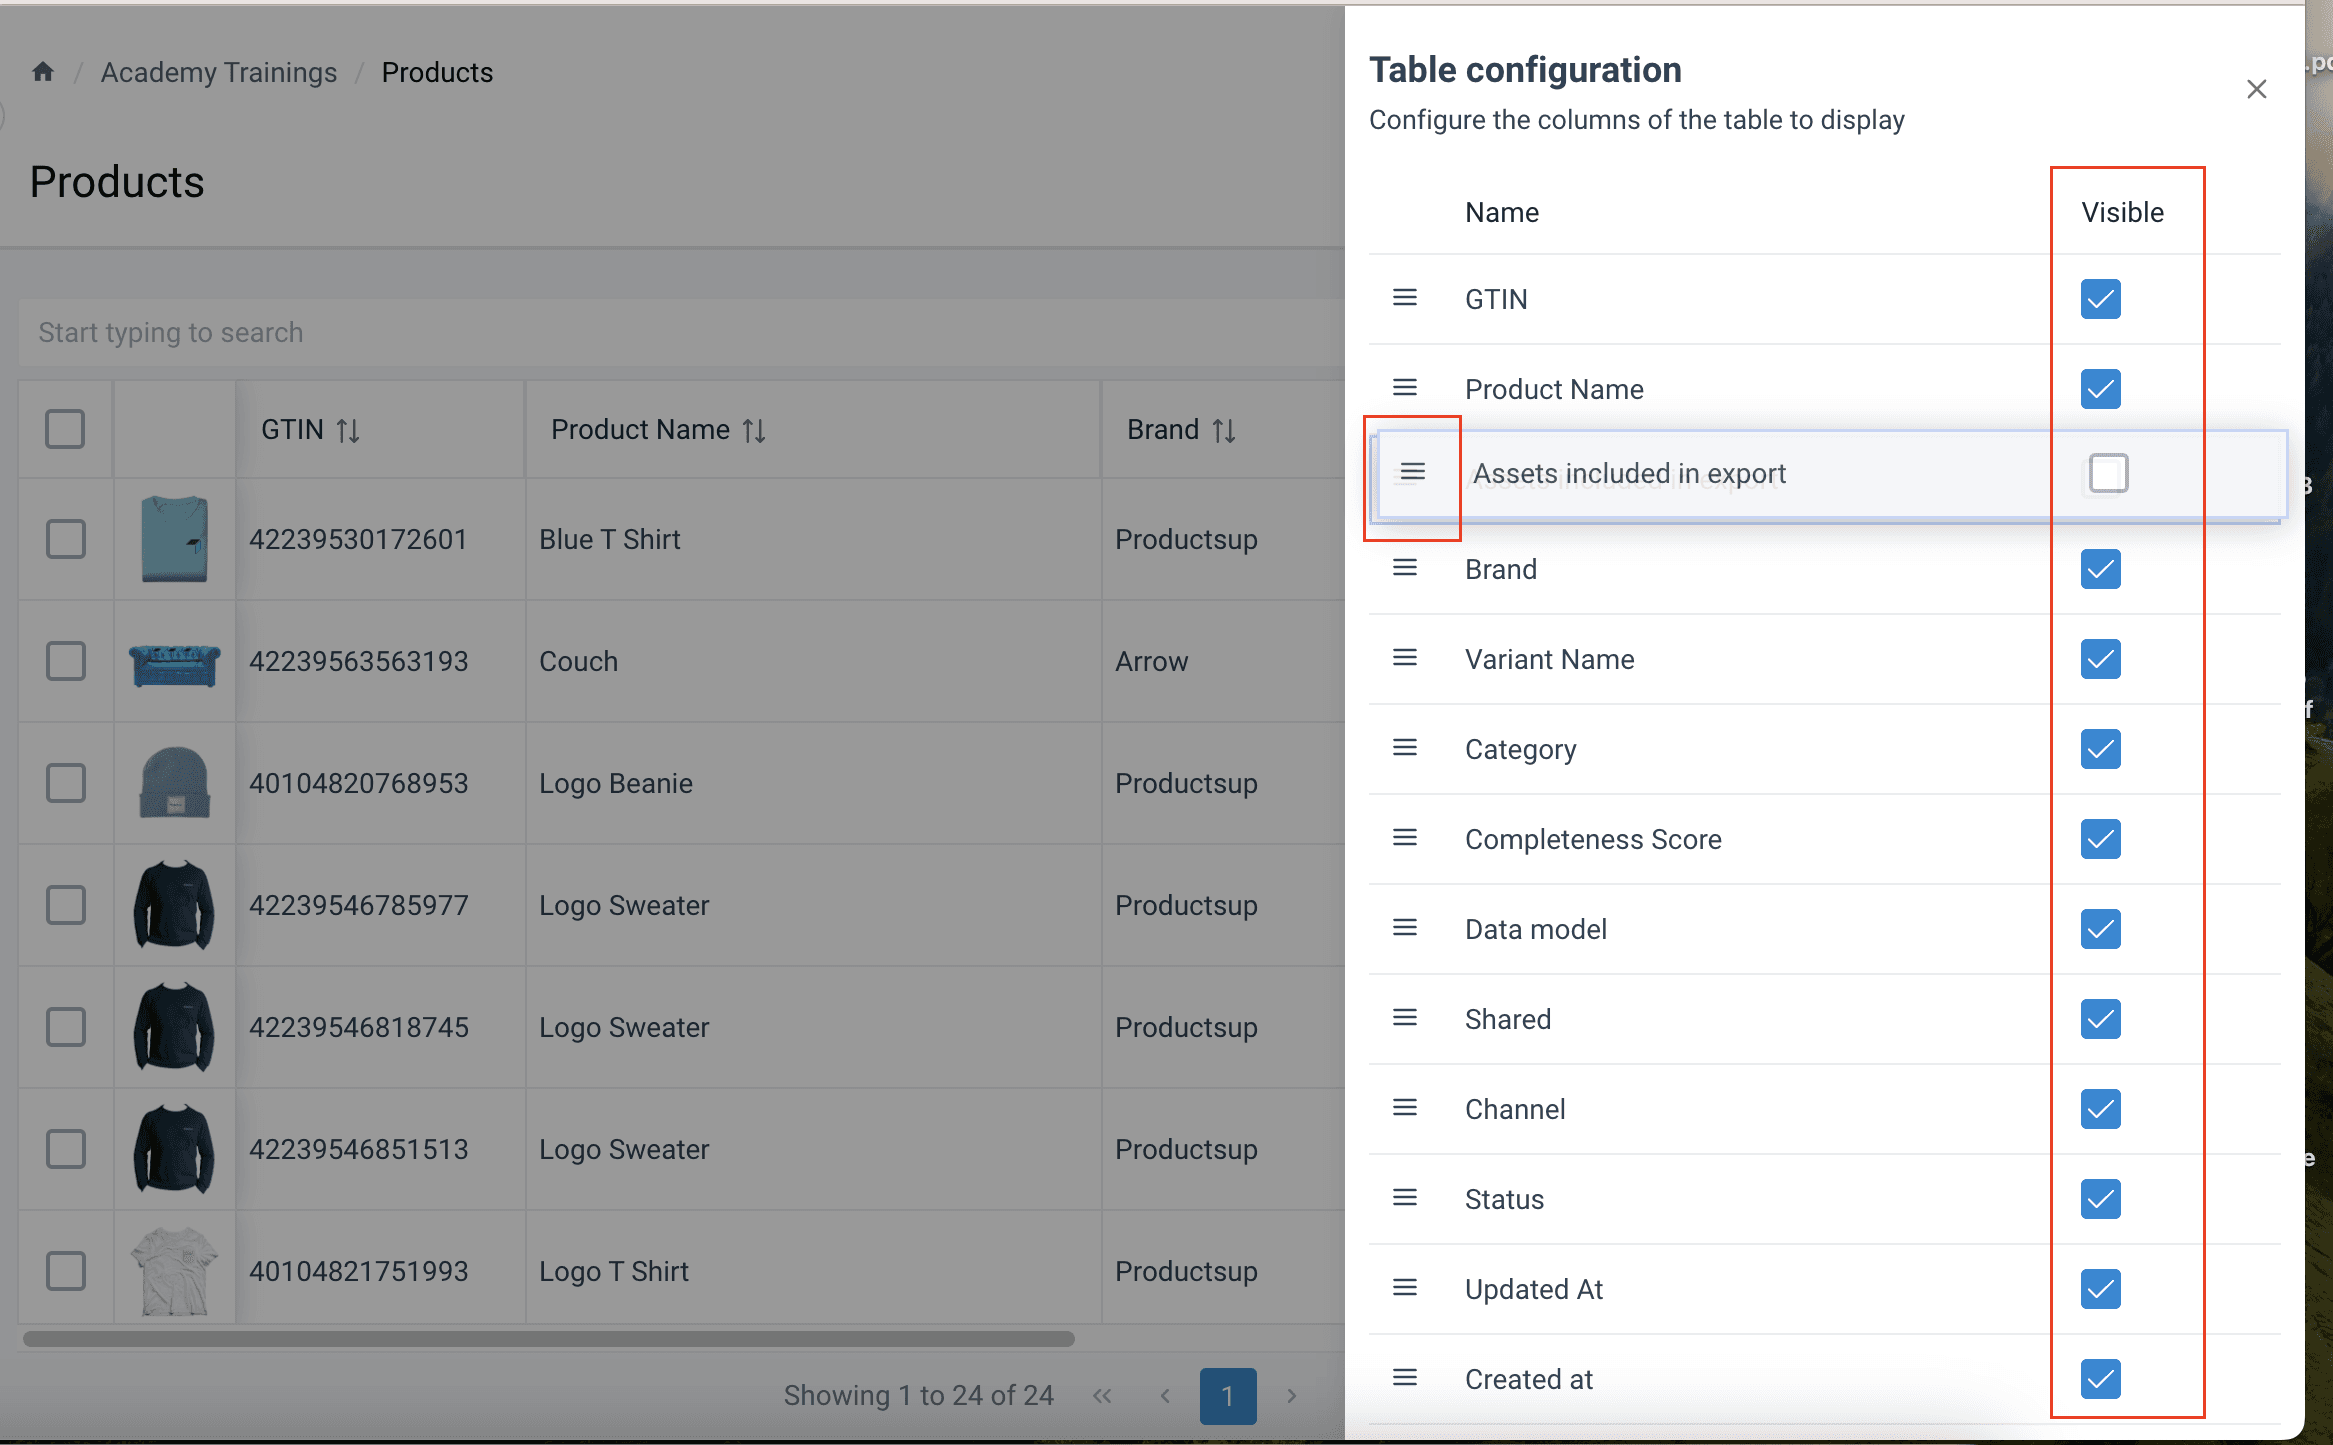Click the Couch product thumbnail
Screen dimensions: 2333x1445
(174, 664)
